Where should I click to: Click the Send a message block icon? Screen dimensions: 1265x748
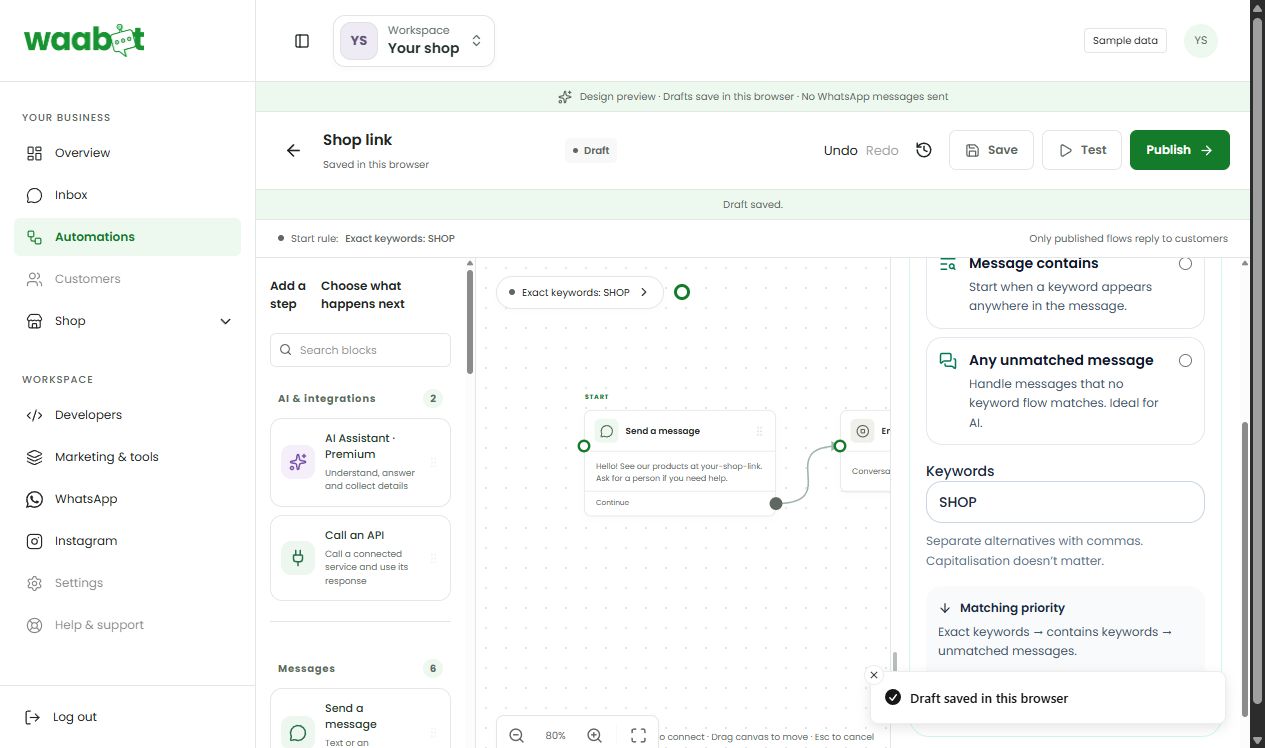point(298,733)
